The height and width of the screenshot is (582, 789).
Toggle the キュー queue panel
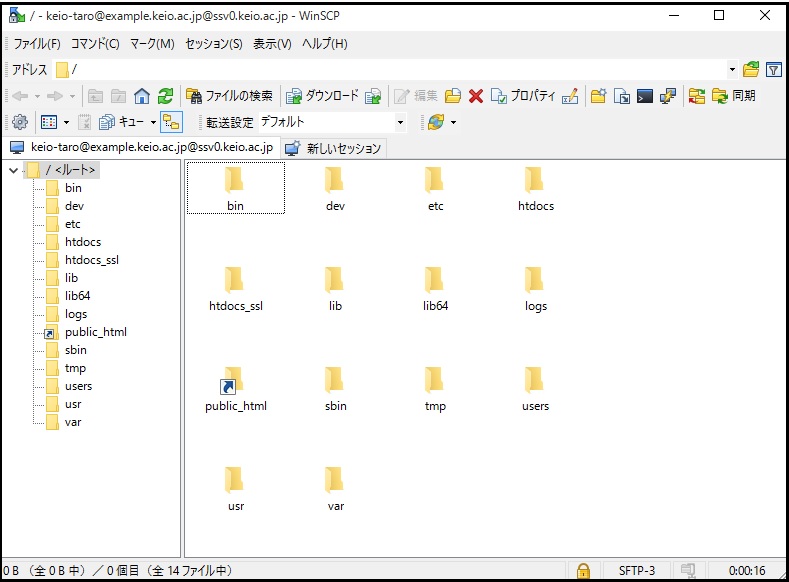(124, 122)
